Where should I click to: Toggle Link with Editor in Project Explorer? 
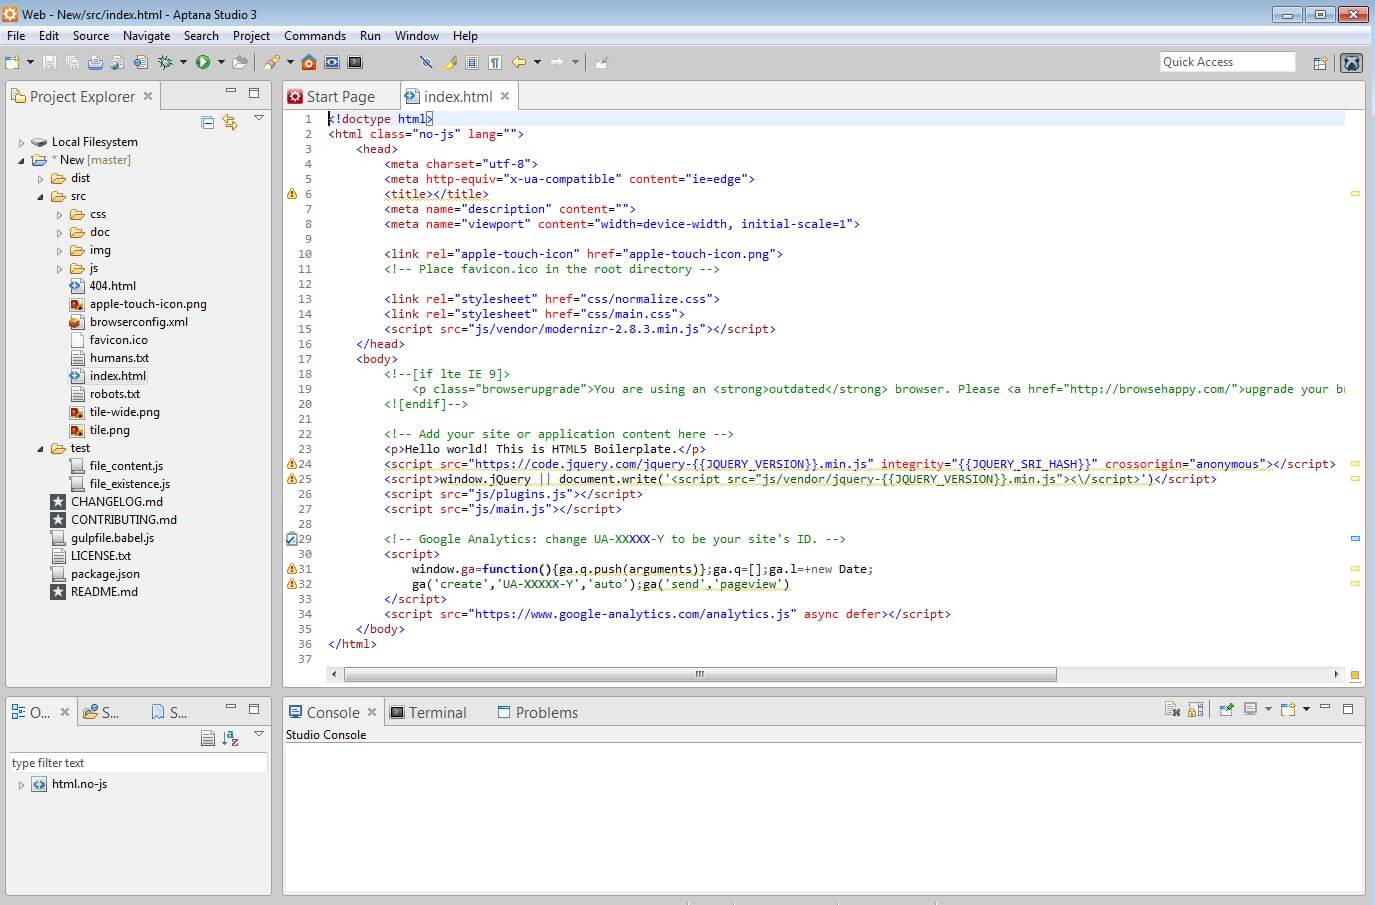[230, 122]
